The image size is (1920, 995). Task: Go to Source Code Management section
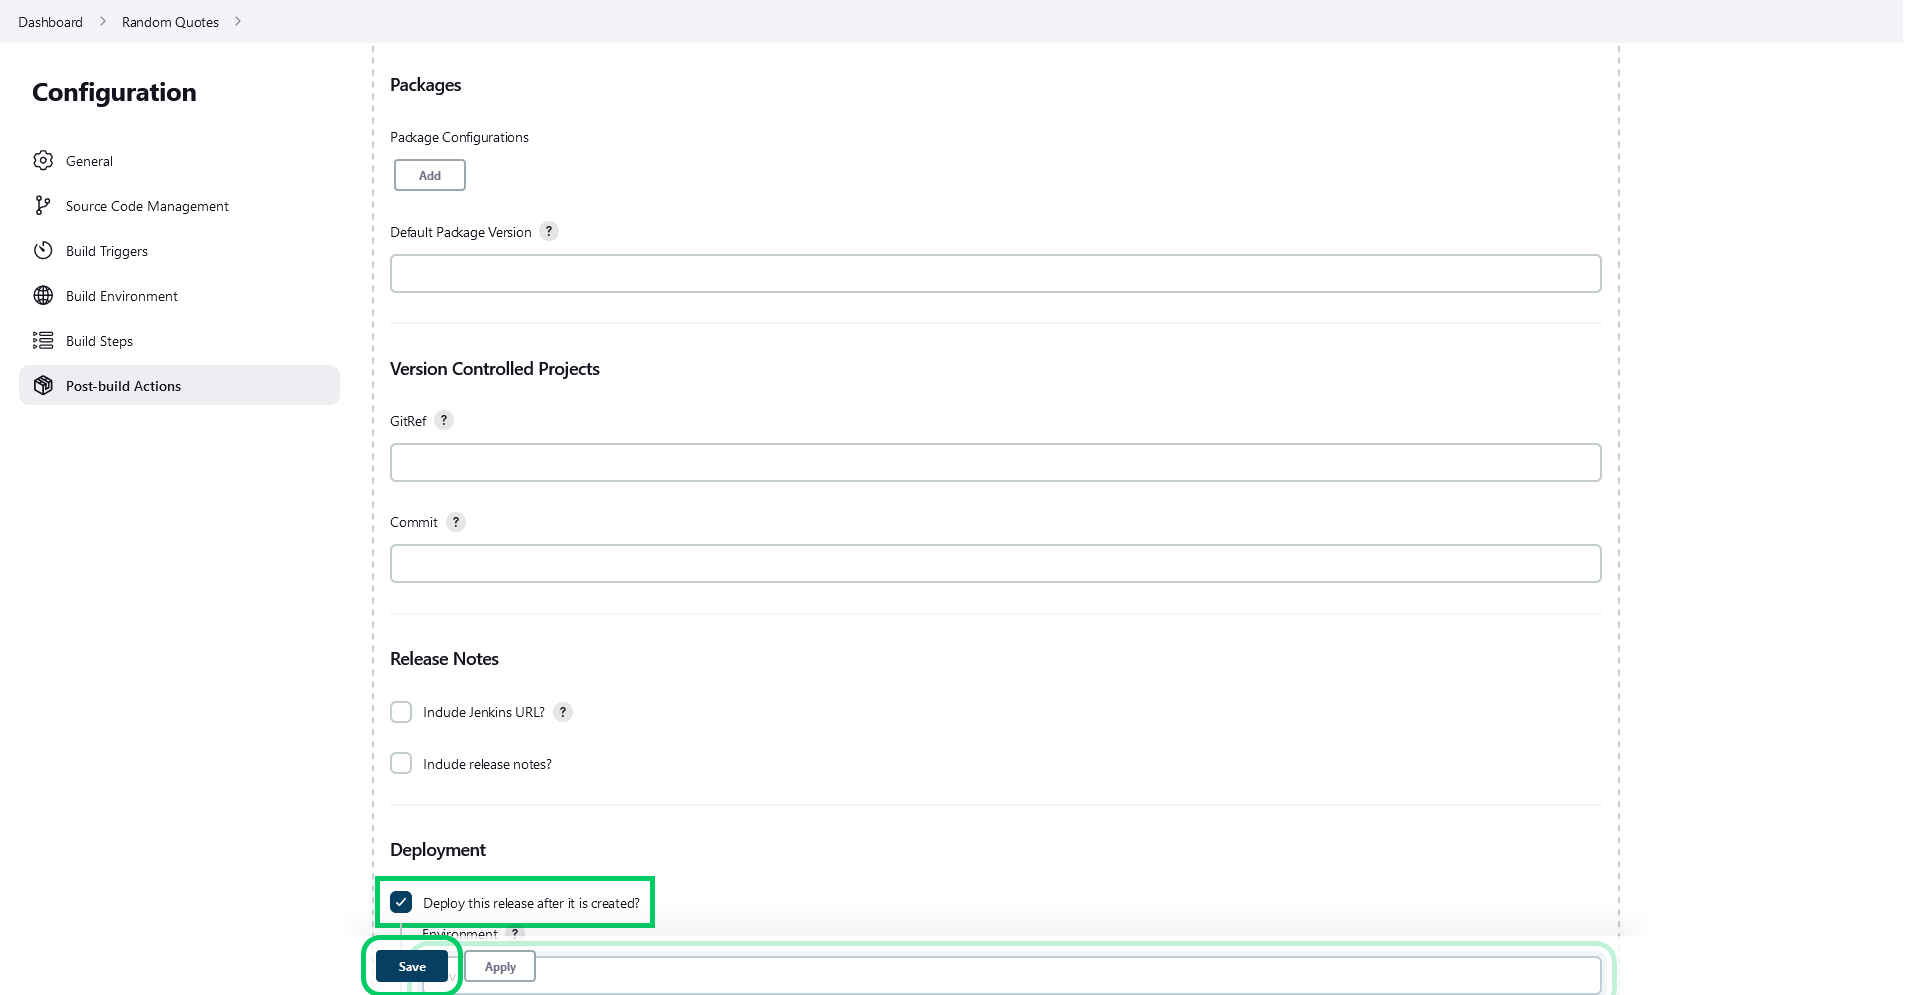179,205
